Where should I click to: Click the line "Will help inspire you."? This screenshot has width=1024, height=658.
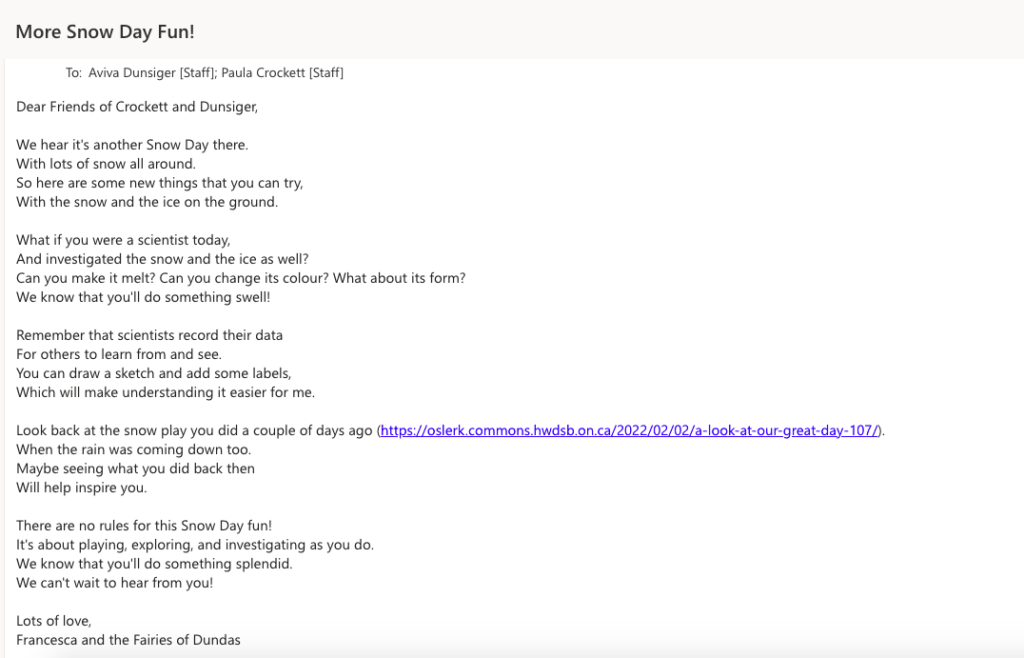(82, 487)
